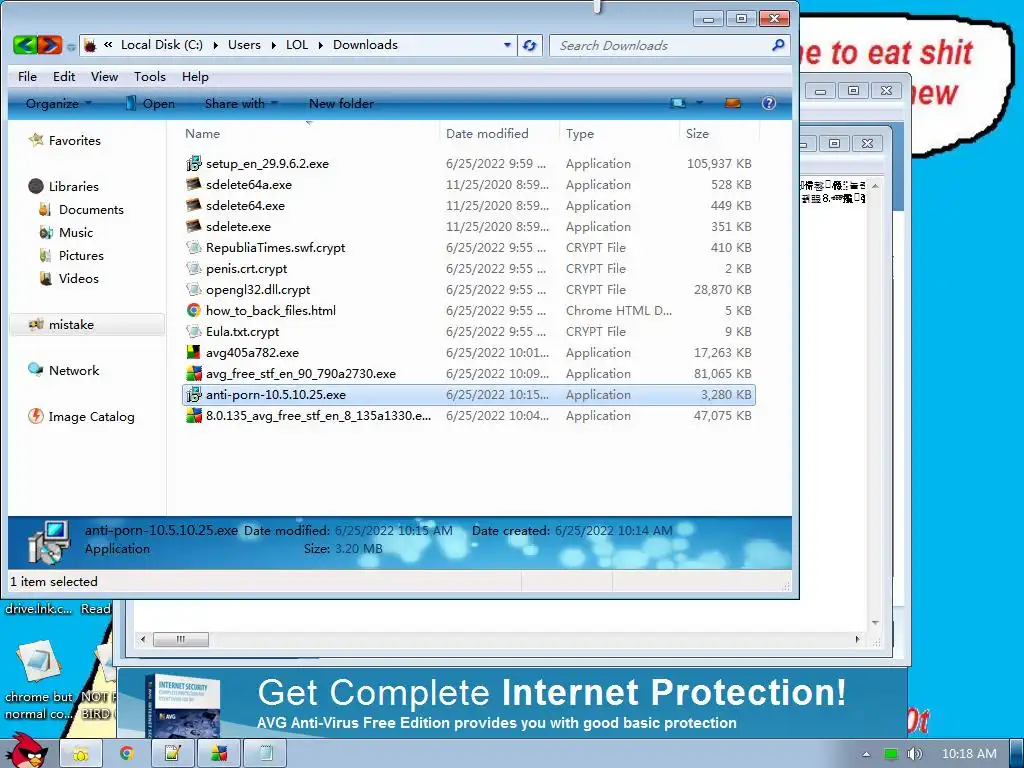
Task: Click the avg_free_stf_en_90_790a2730.exe icon
Action: (x=193, y=374)
